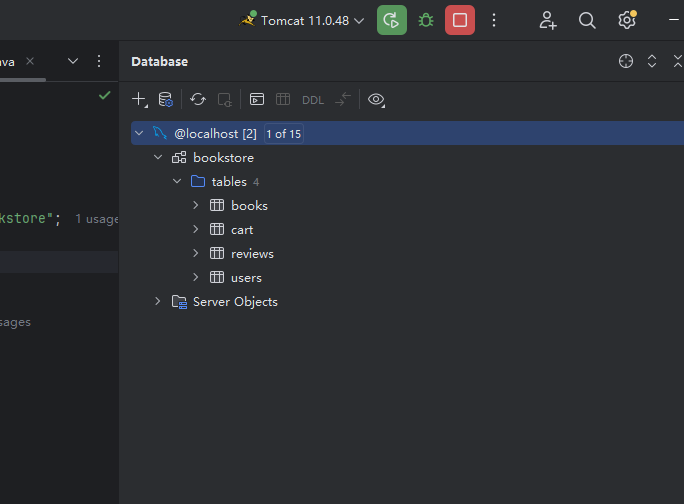Show the editor tabs list chevron
The height and width of the screenshot is (504, 684).
point(73,61)
